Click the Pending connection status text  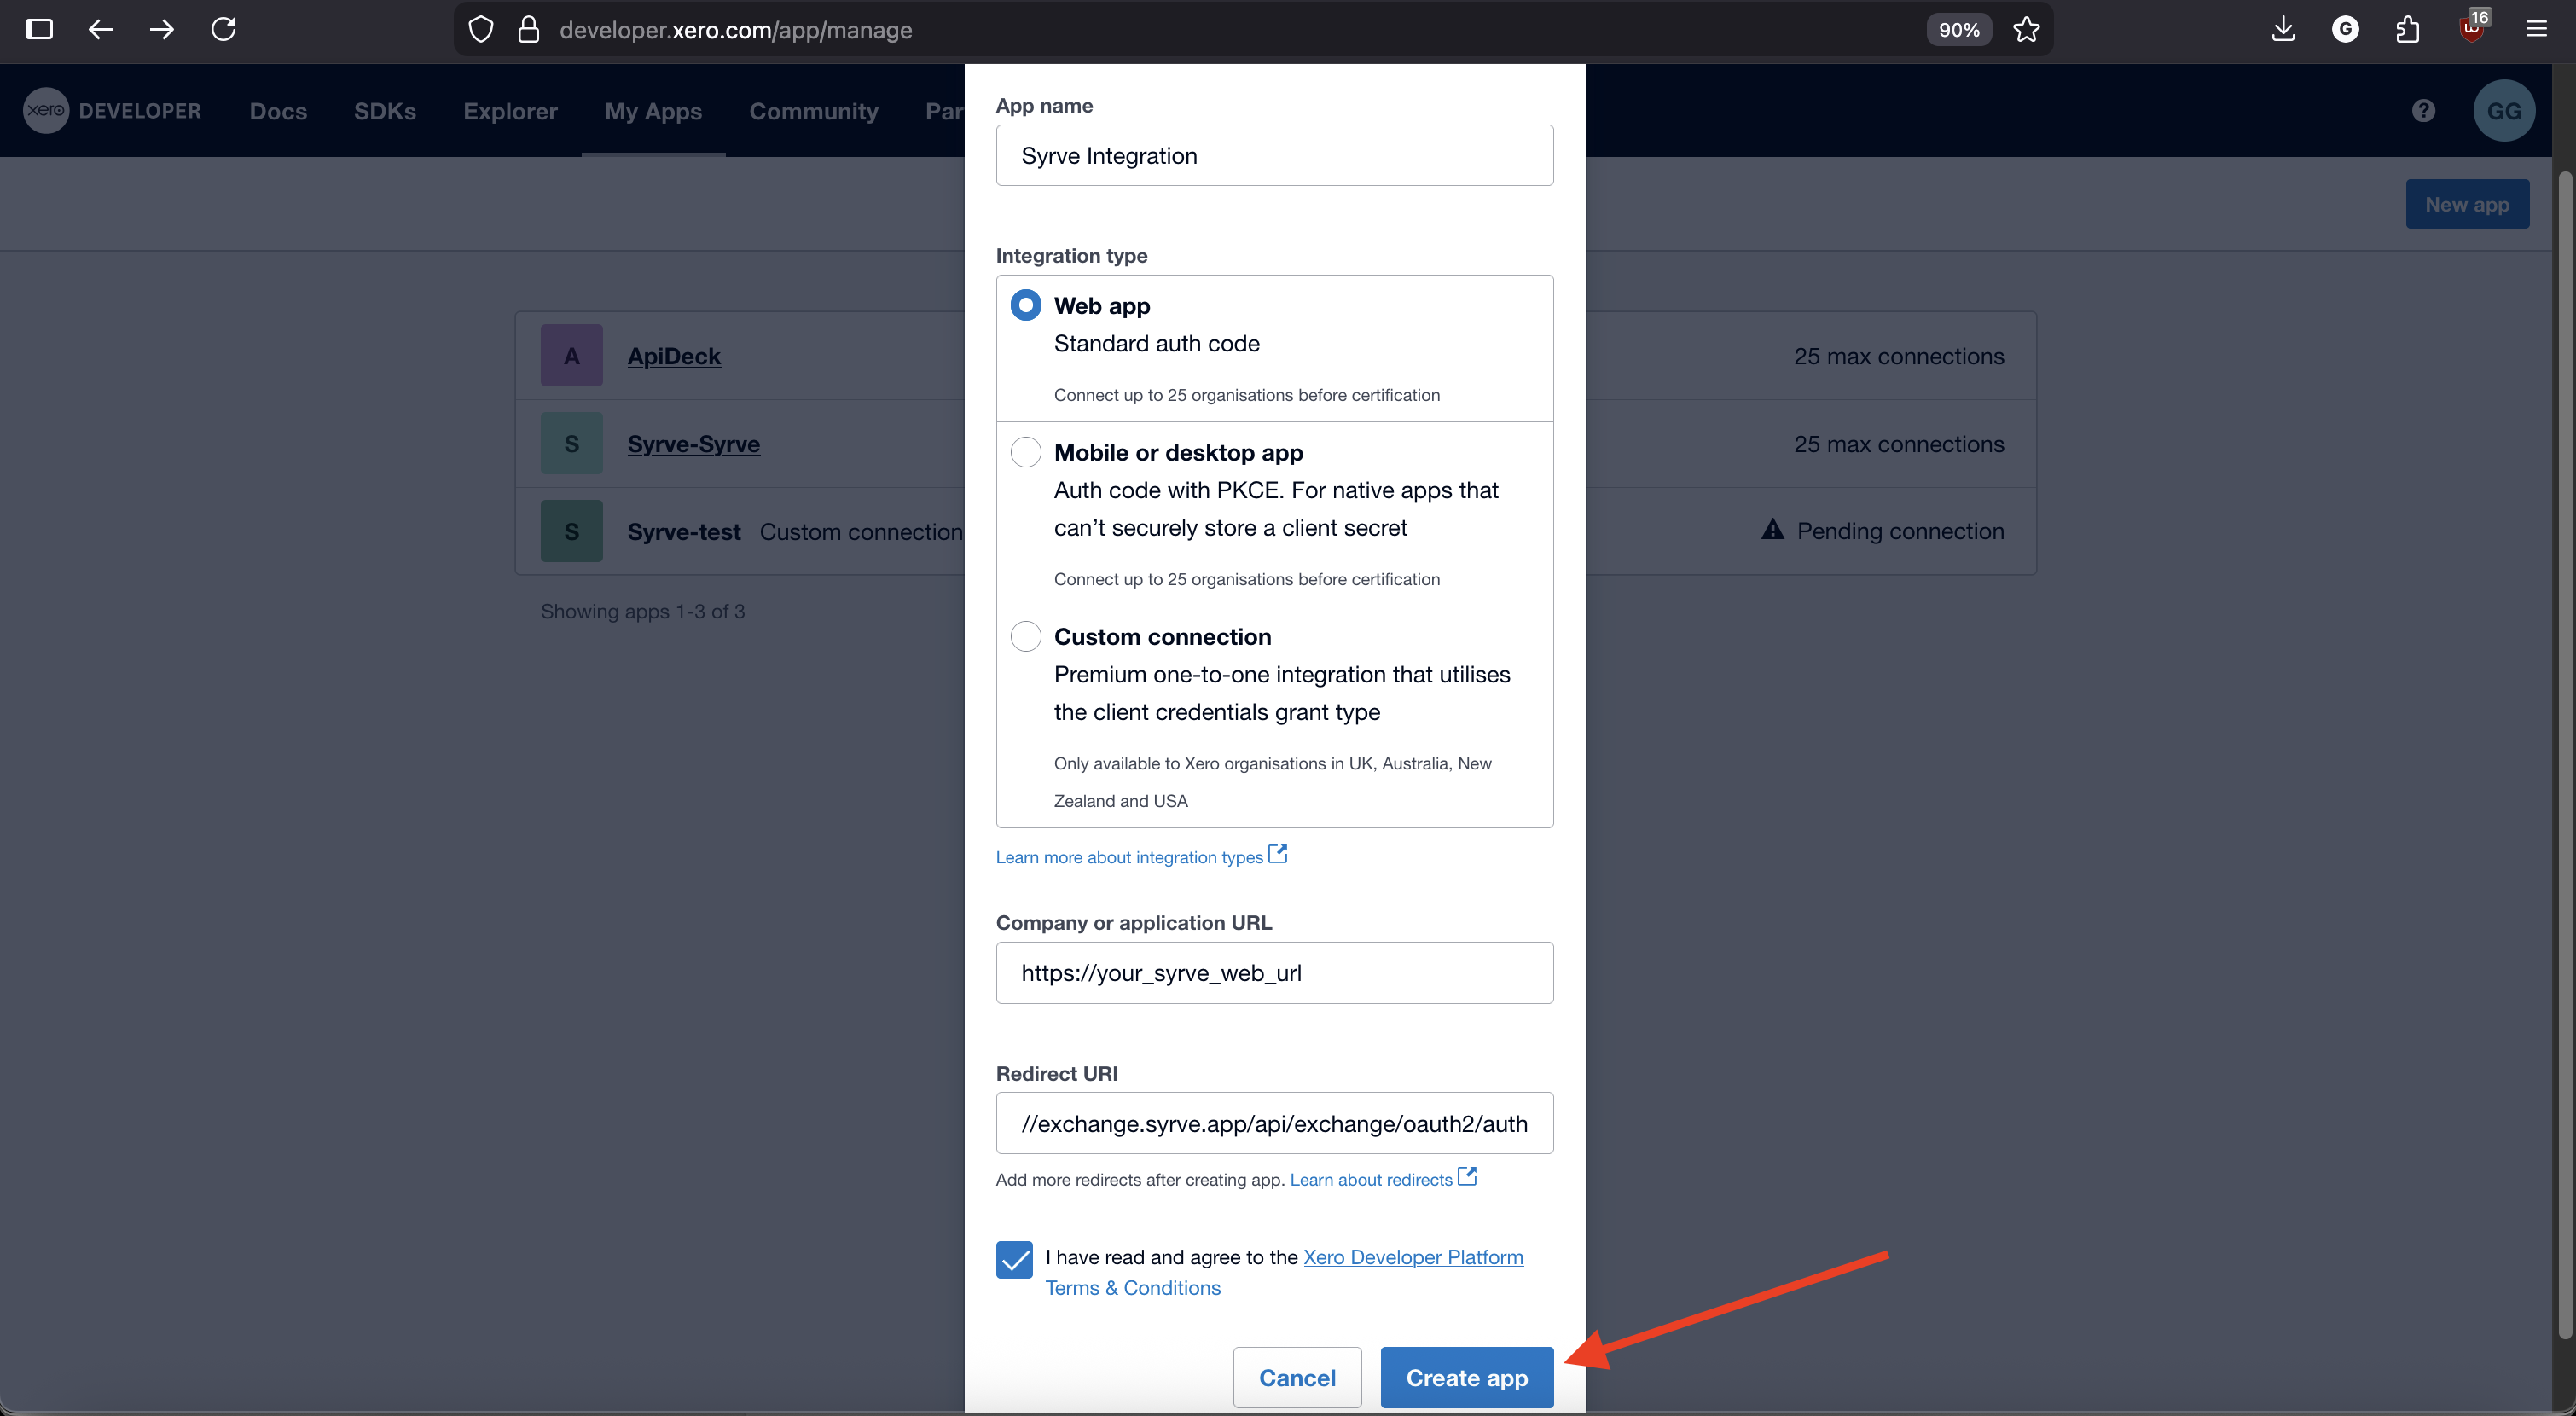tap(1900, 531)
